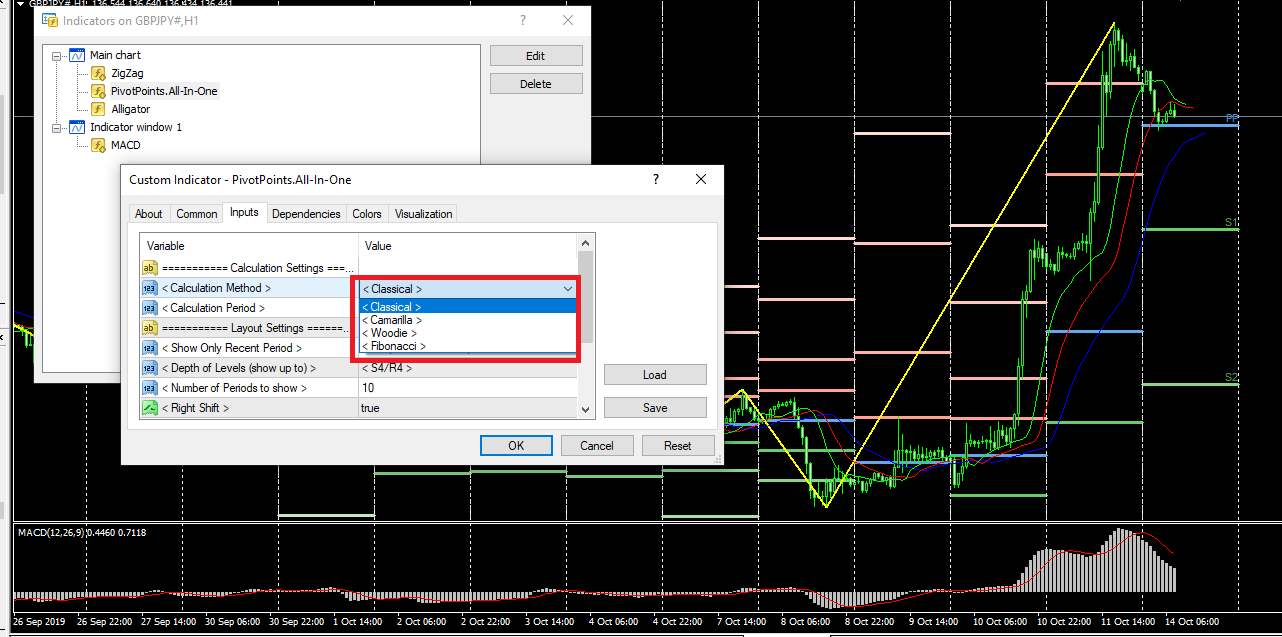The height and width of the screenshot is (637, 1282).
Task: Load input settings with the Load button
Action: tap(655, 375)
